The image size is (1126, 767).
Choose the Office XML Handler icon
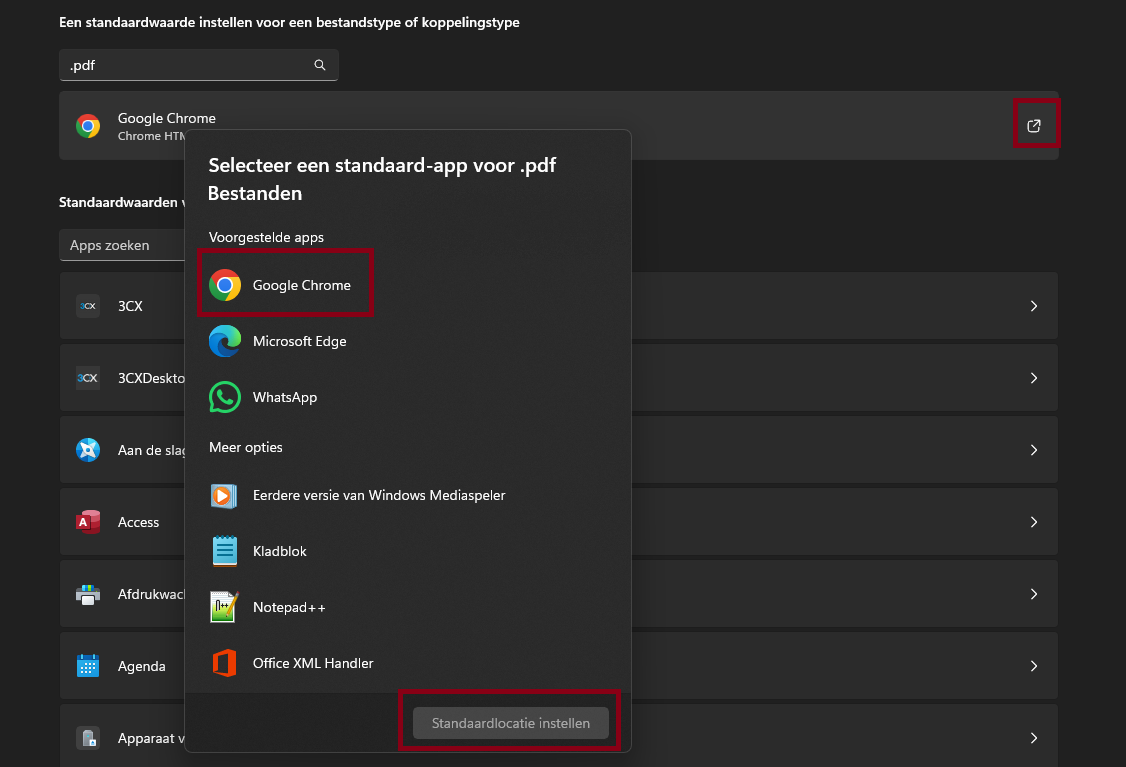tap(224, 663)
